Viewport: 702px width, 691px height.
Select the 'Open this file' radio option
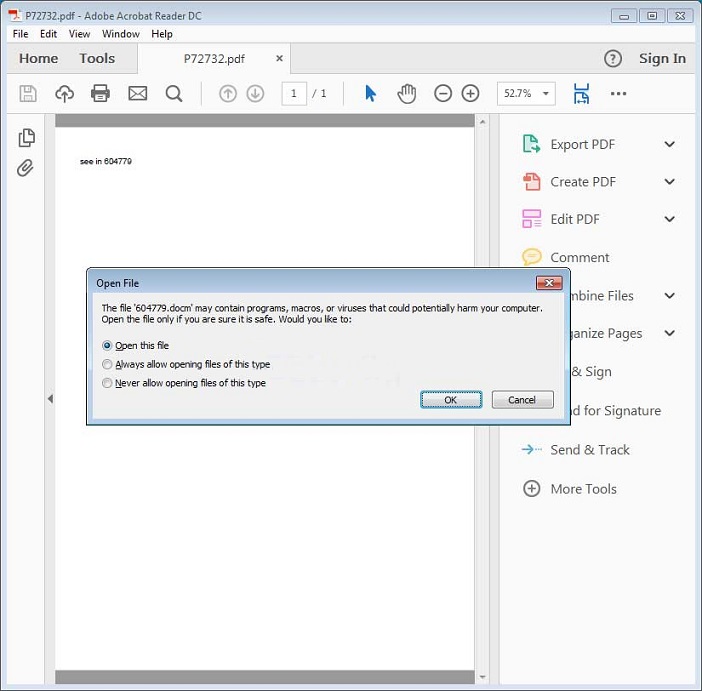[107, 345]
